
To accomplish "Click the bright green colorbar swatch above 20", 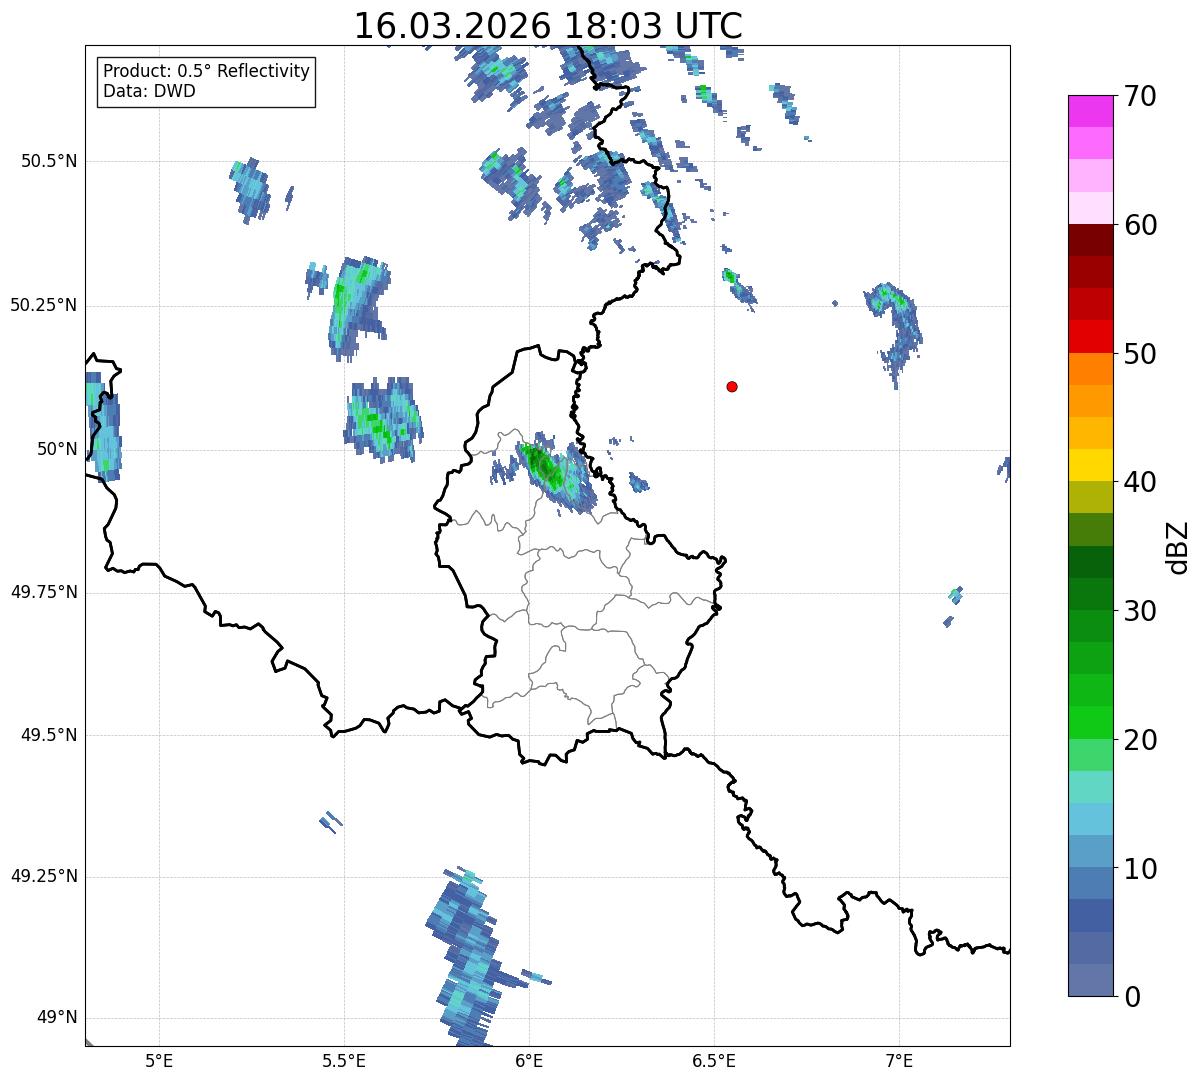I will tap(1091, 722).
